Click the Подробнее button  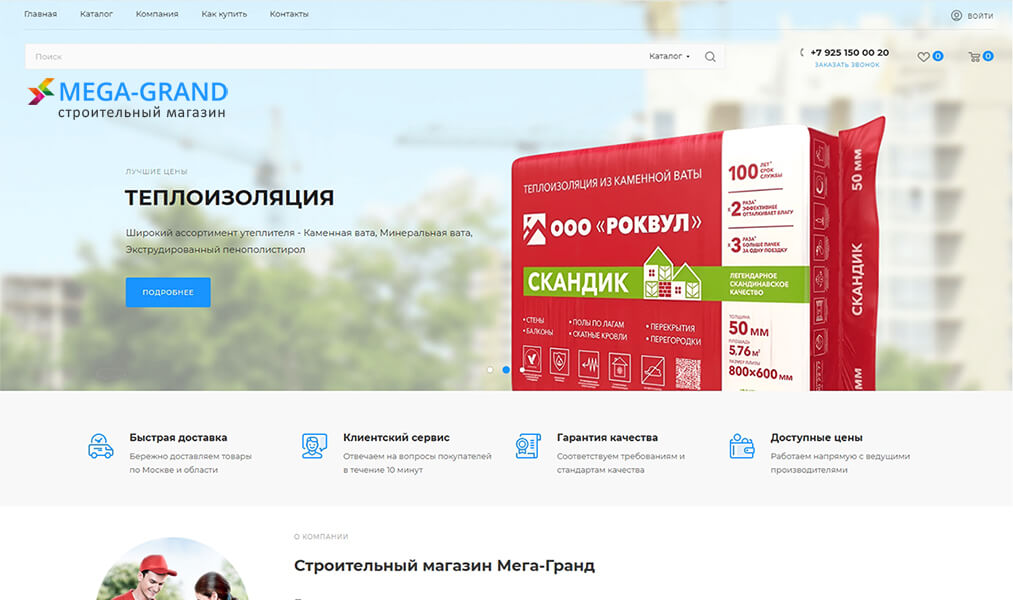coord(168,292)
